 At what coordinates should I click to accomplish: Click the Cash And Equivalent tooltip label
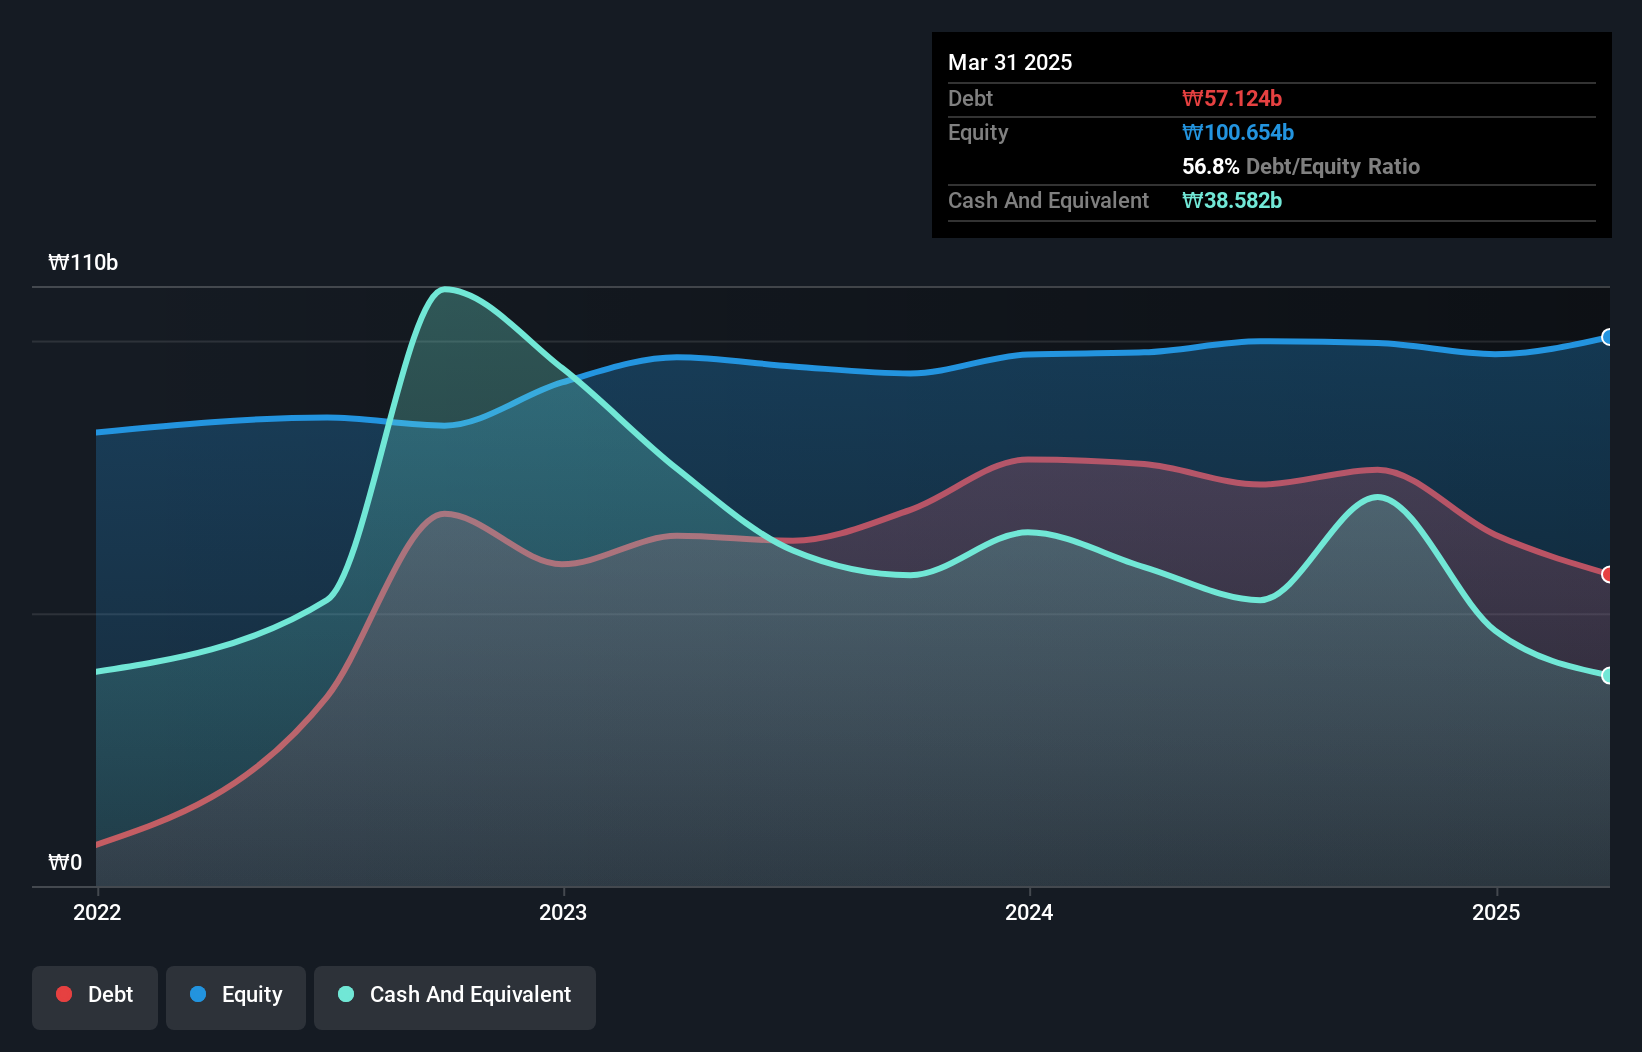coord(1048,200)
